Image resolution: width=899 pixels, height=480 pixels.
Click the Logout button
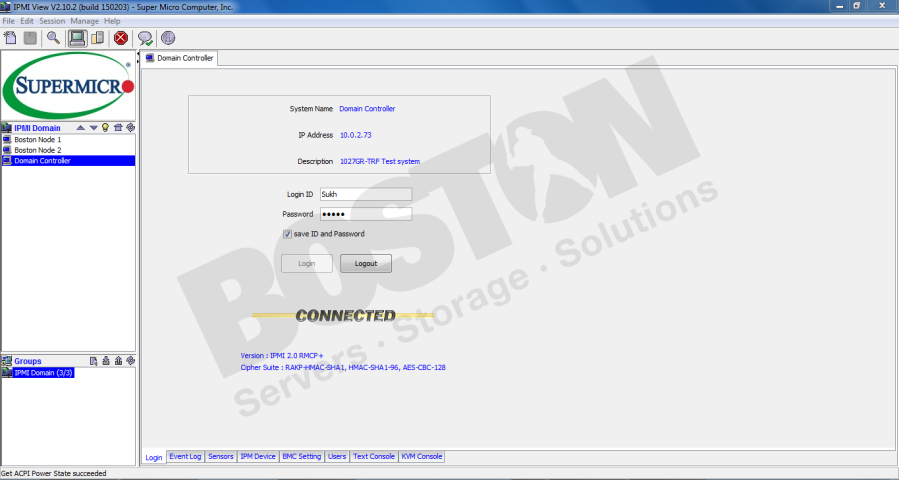point(366,264)
